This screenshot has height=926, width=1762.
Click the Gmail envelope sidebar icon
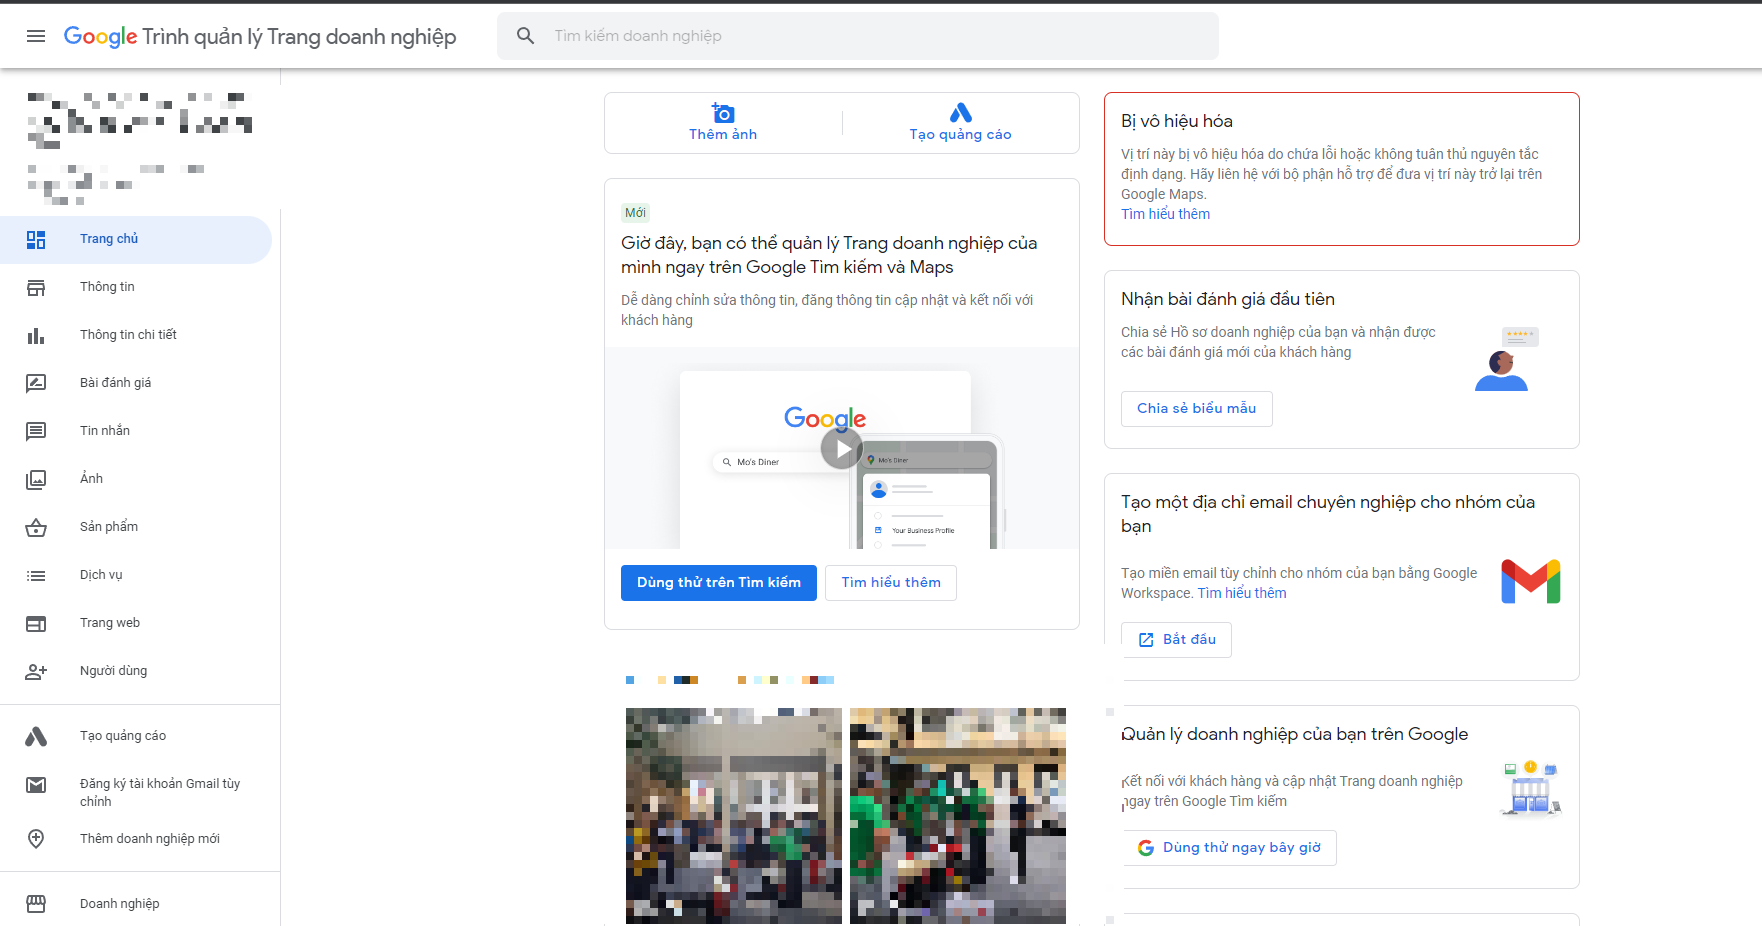(36, 785)
